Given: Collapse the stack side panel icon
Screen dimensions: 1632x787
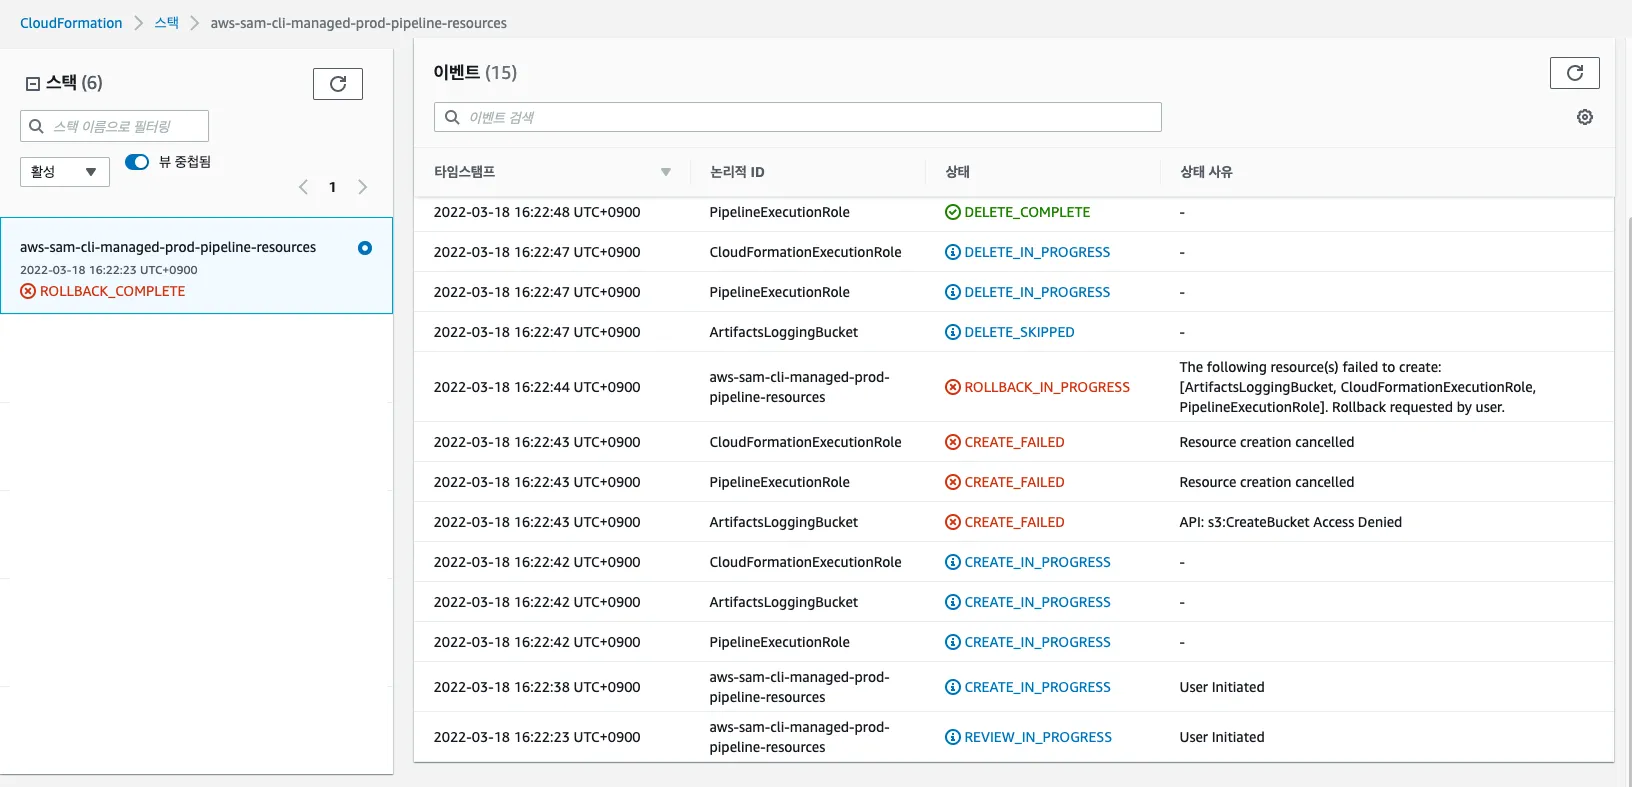Looking at the screenshot, I should (x=33, y=84).
